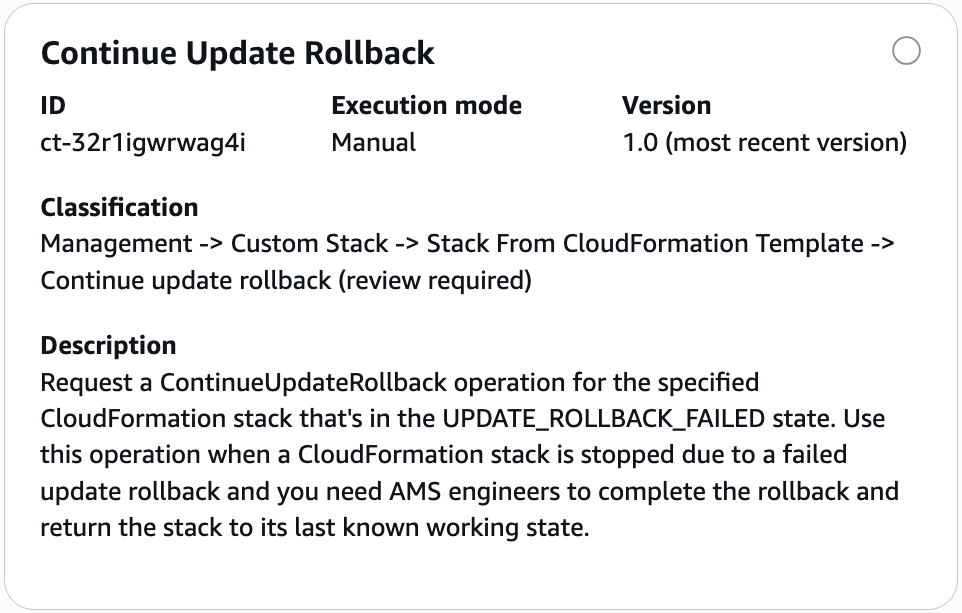Click the "Continue Update Rollback" card title
Viewport: 962px width, 613px height.
point(238,53)
